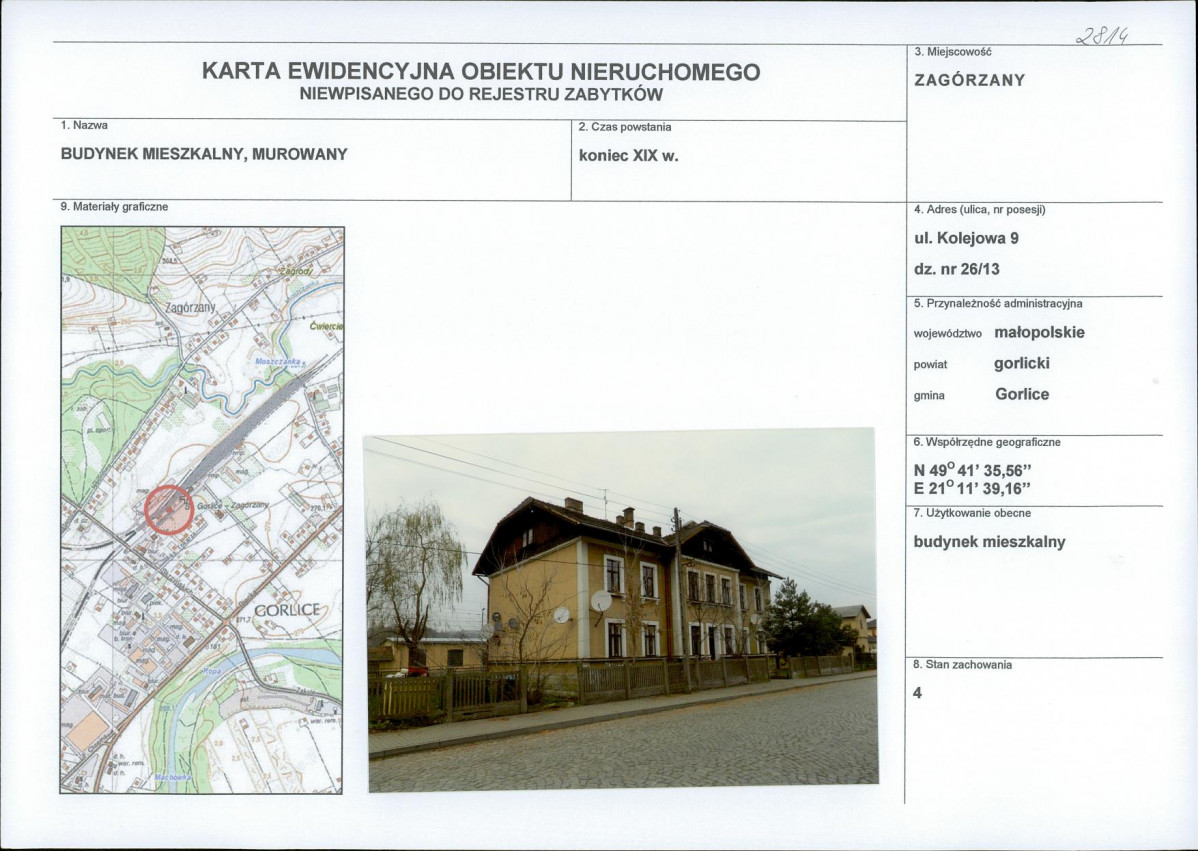Click the subtitle 'NIEWPISANEGO DO REJESTRU ZABYTKÓW'
1198x851 pixels.
[x=481, y=95]
